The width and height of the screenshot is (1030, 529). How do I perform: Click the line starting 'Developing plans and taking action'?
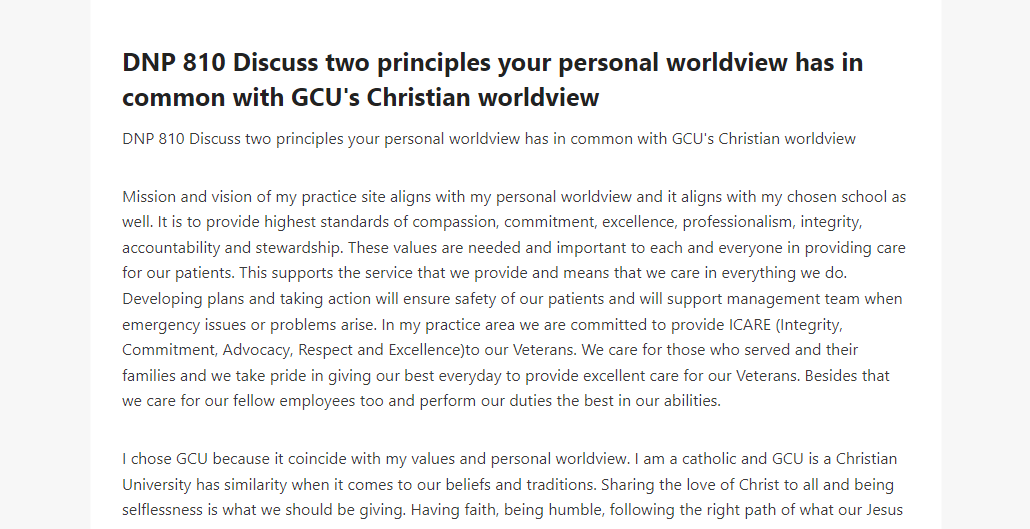512,299
